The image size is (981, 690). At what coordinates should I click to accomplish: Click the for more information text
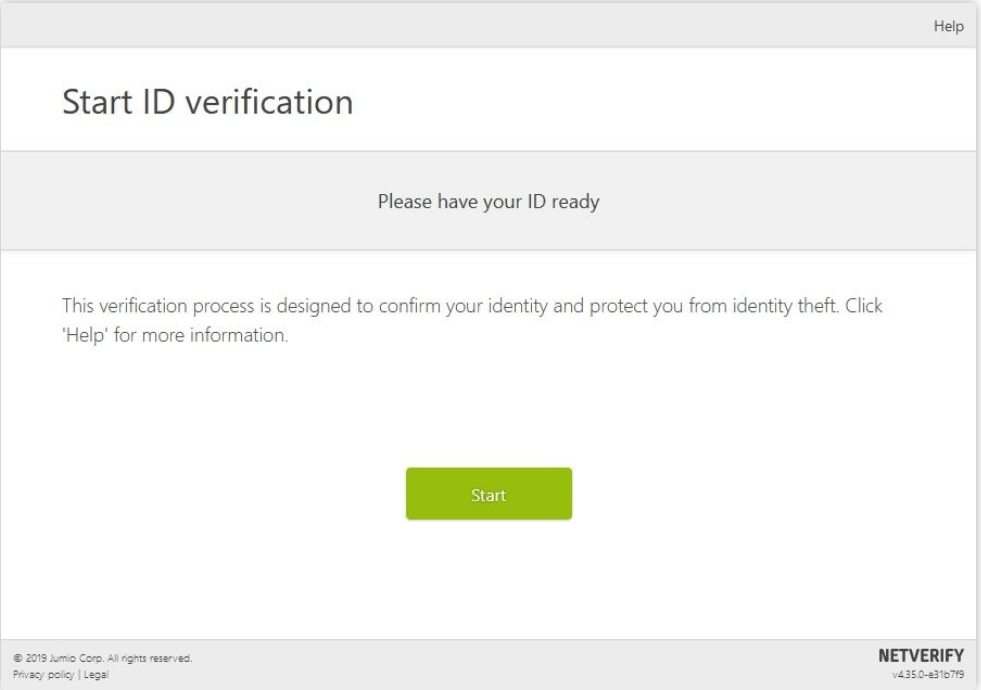pyautogui.click(x=201, y=335)
